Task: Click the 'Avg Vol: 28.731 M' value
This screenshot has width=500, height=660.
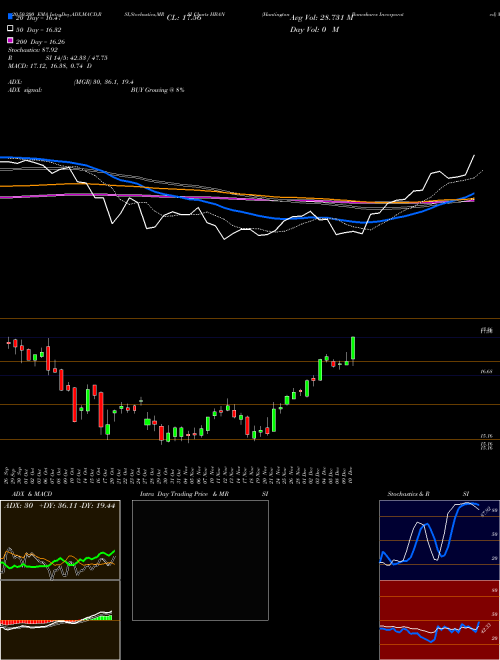Action: [x=321, y=18]
